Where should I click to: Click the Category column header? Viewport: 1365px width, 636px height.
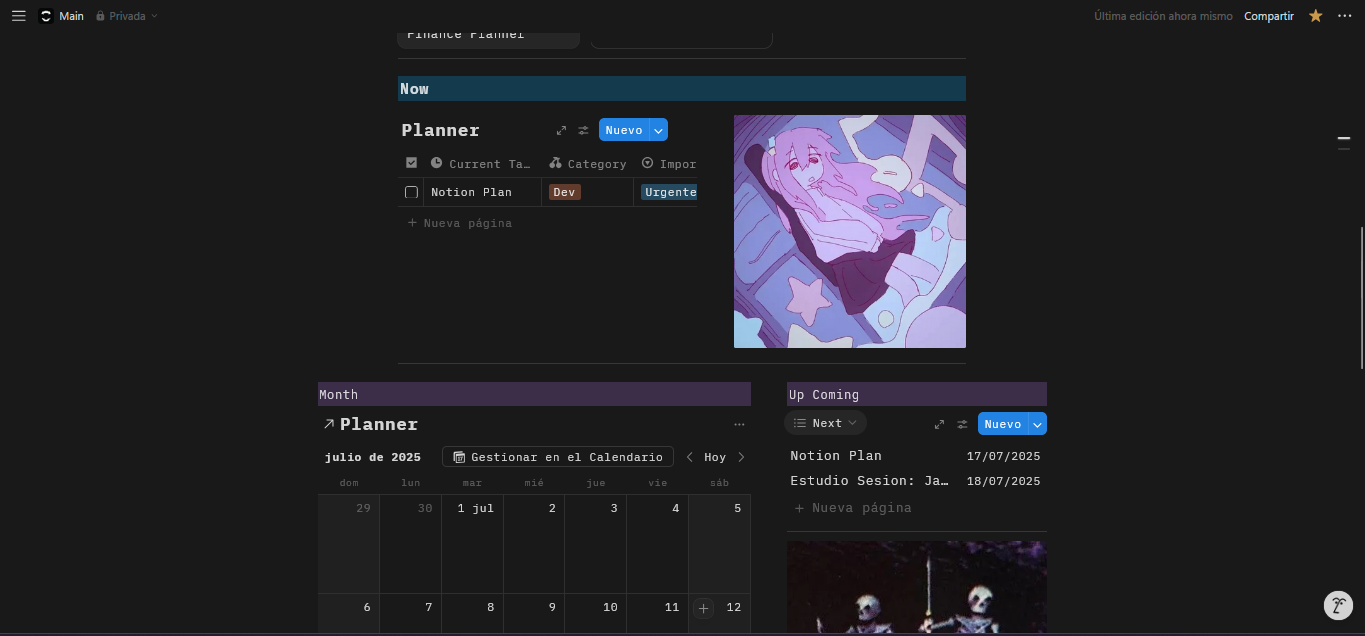(x=588, y=163)
